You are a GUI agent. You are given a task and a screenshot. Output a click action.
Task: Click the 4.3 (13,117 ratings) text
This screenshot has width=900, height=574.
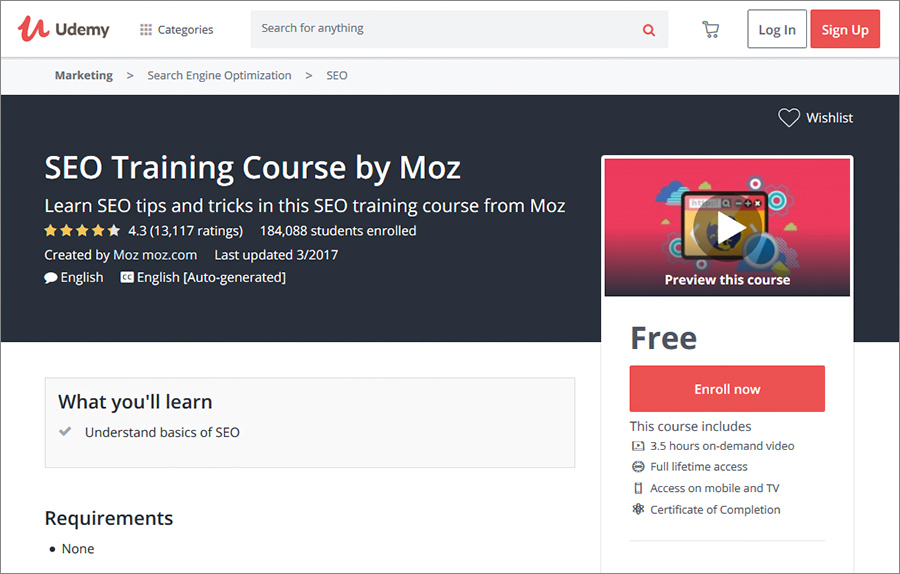point(185,231)
